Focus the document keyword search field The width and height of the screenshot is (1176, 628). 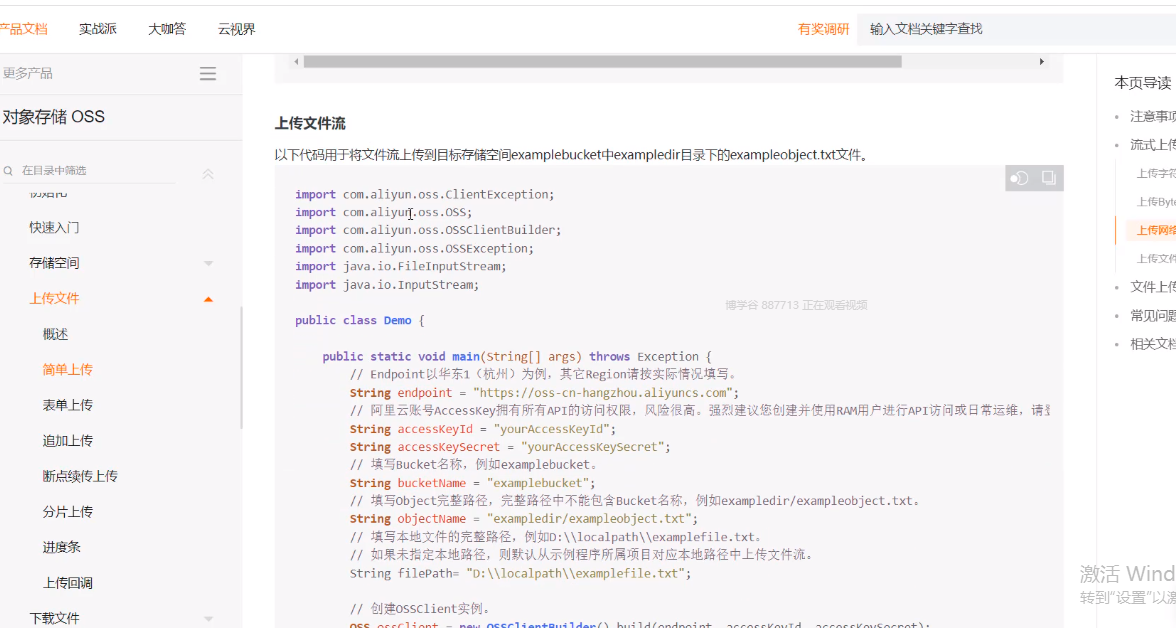1016,29
